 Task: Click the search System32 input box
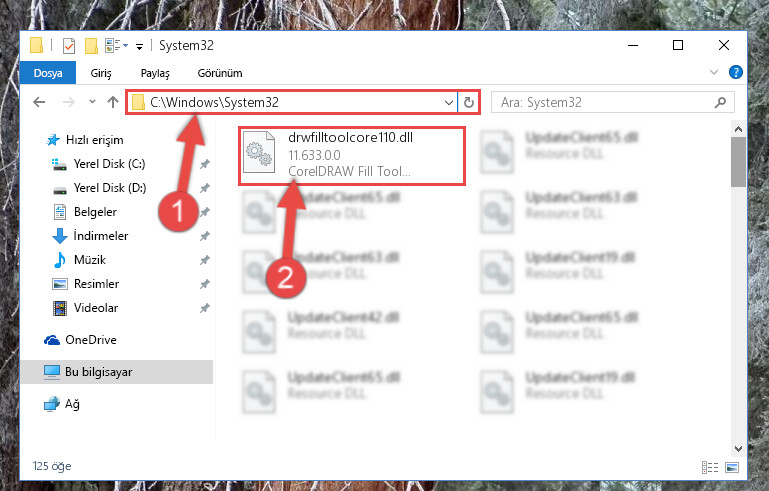(x=607, y=103)
